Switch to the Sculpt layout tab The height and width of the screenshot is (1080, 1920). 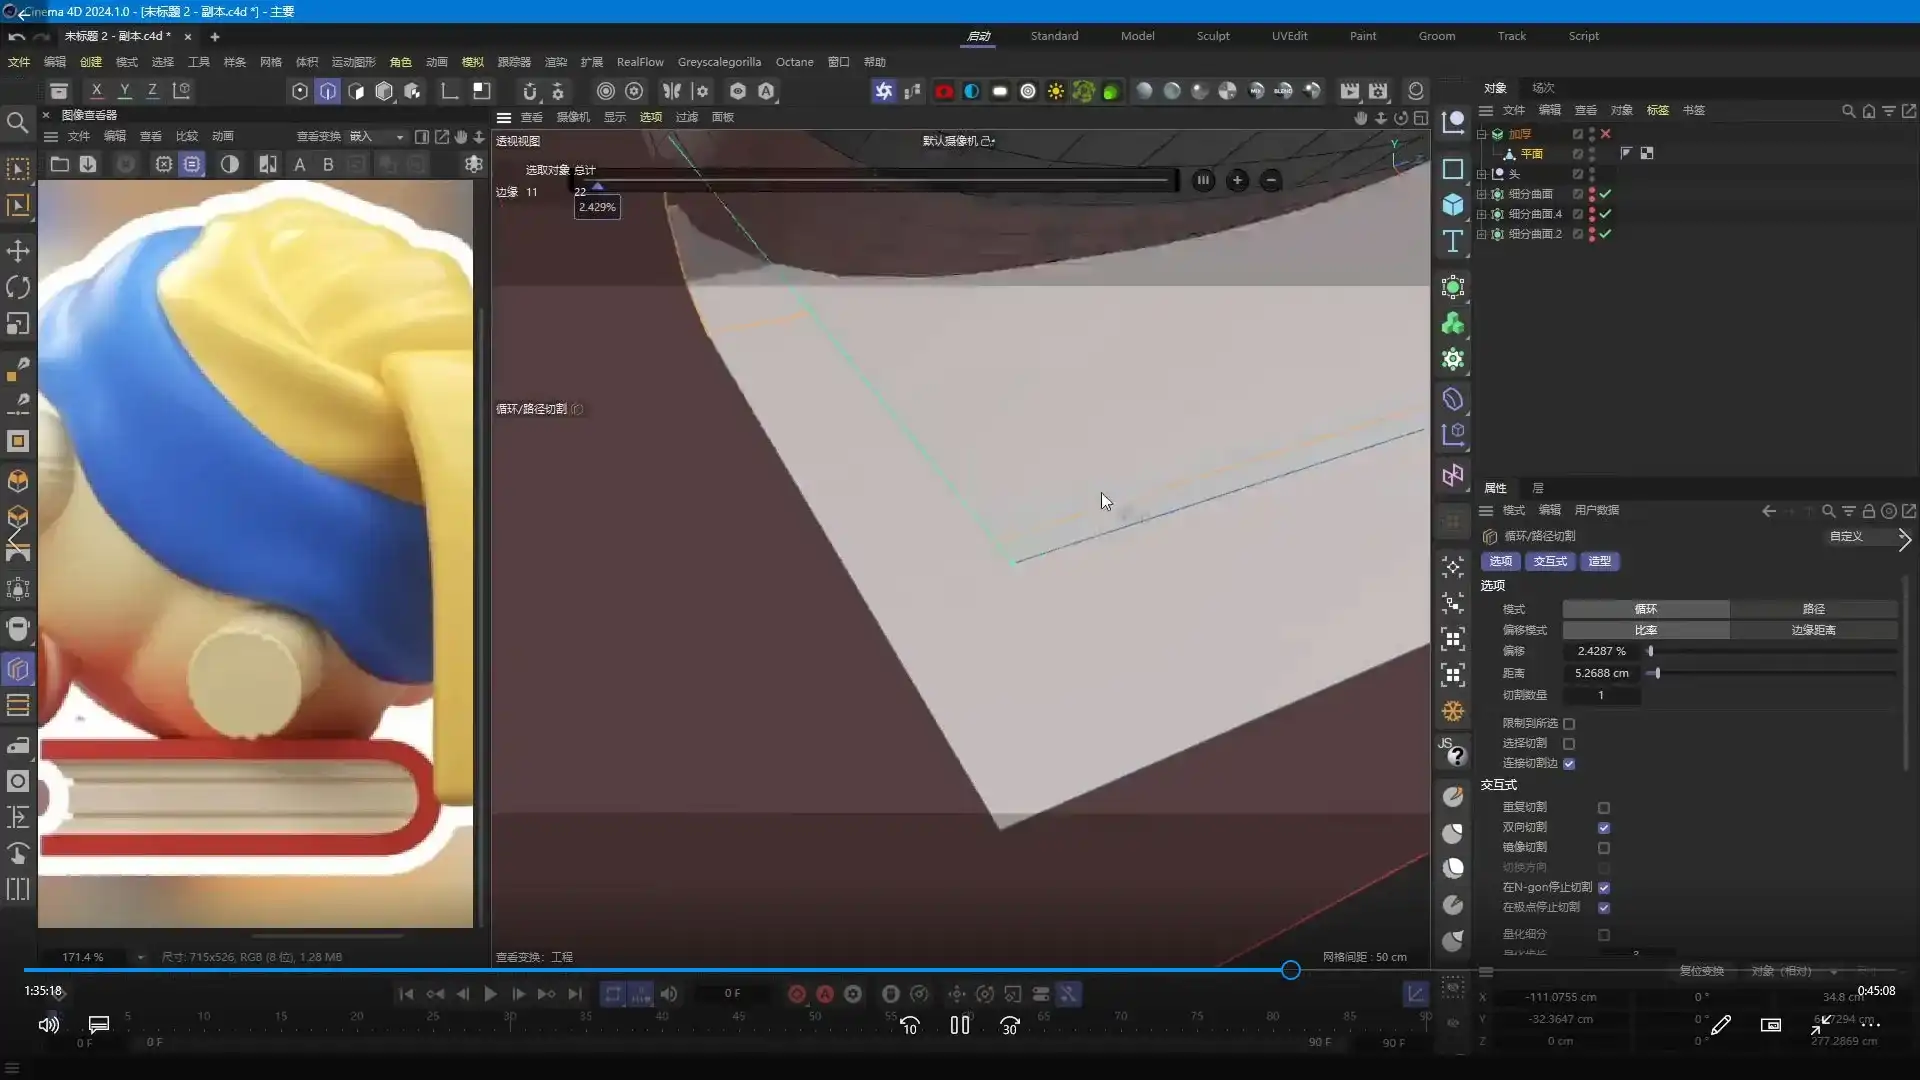coord(1212,36)
